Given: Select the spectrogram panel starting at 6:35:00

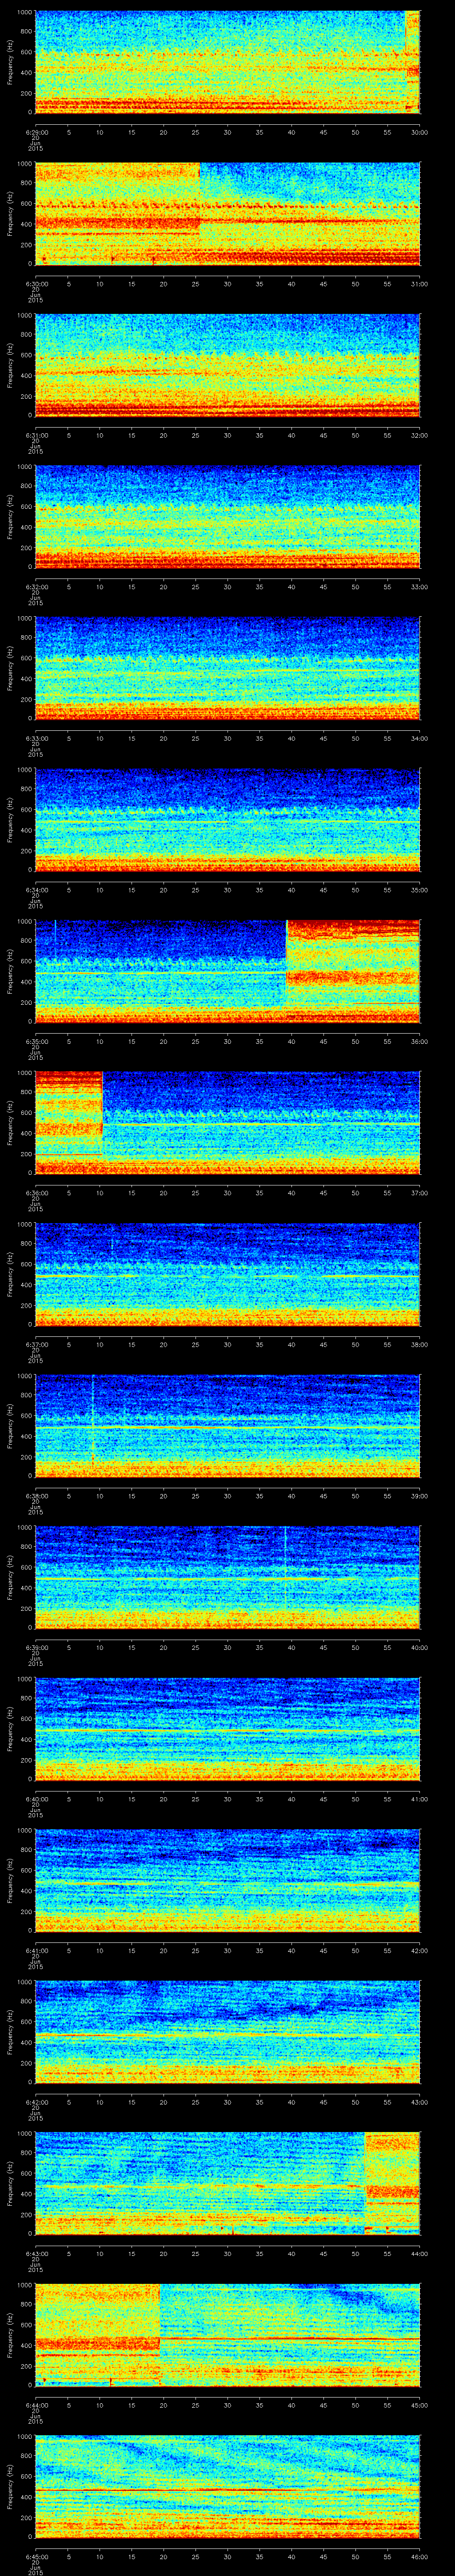Looking at the screenshot, I should 227,971.
